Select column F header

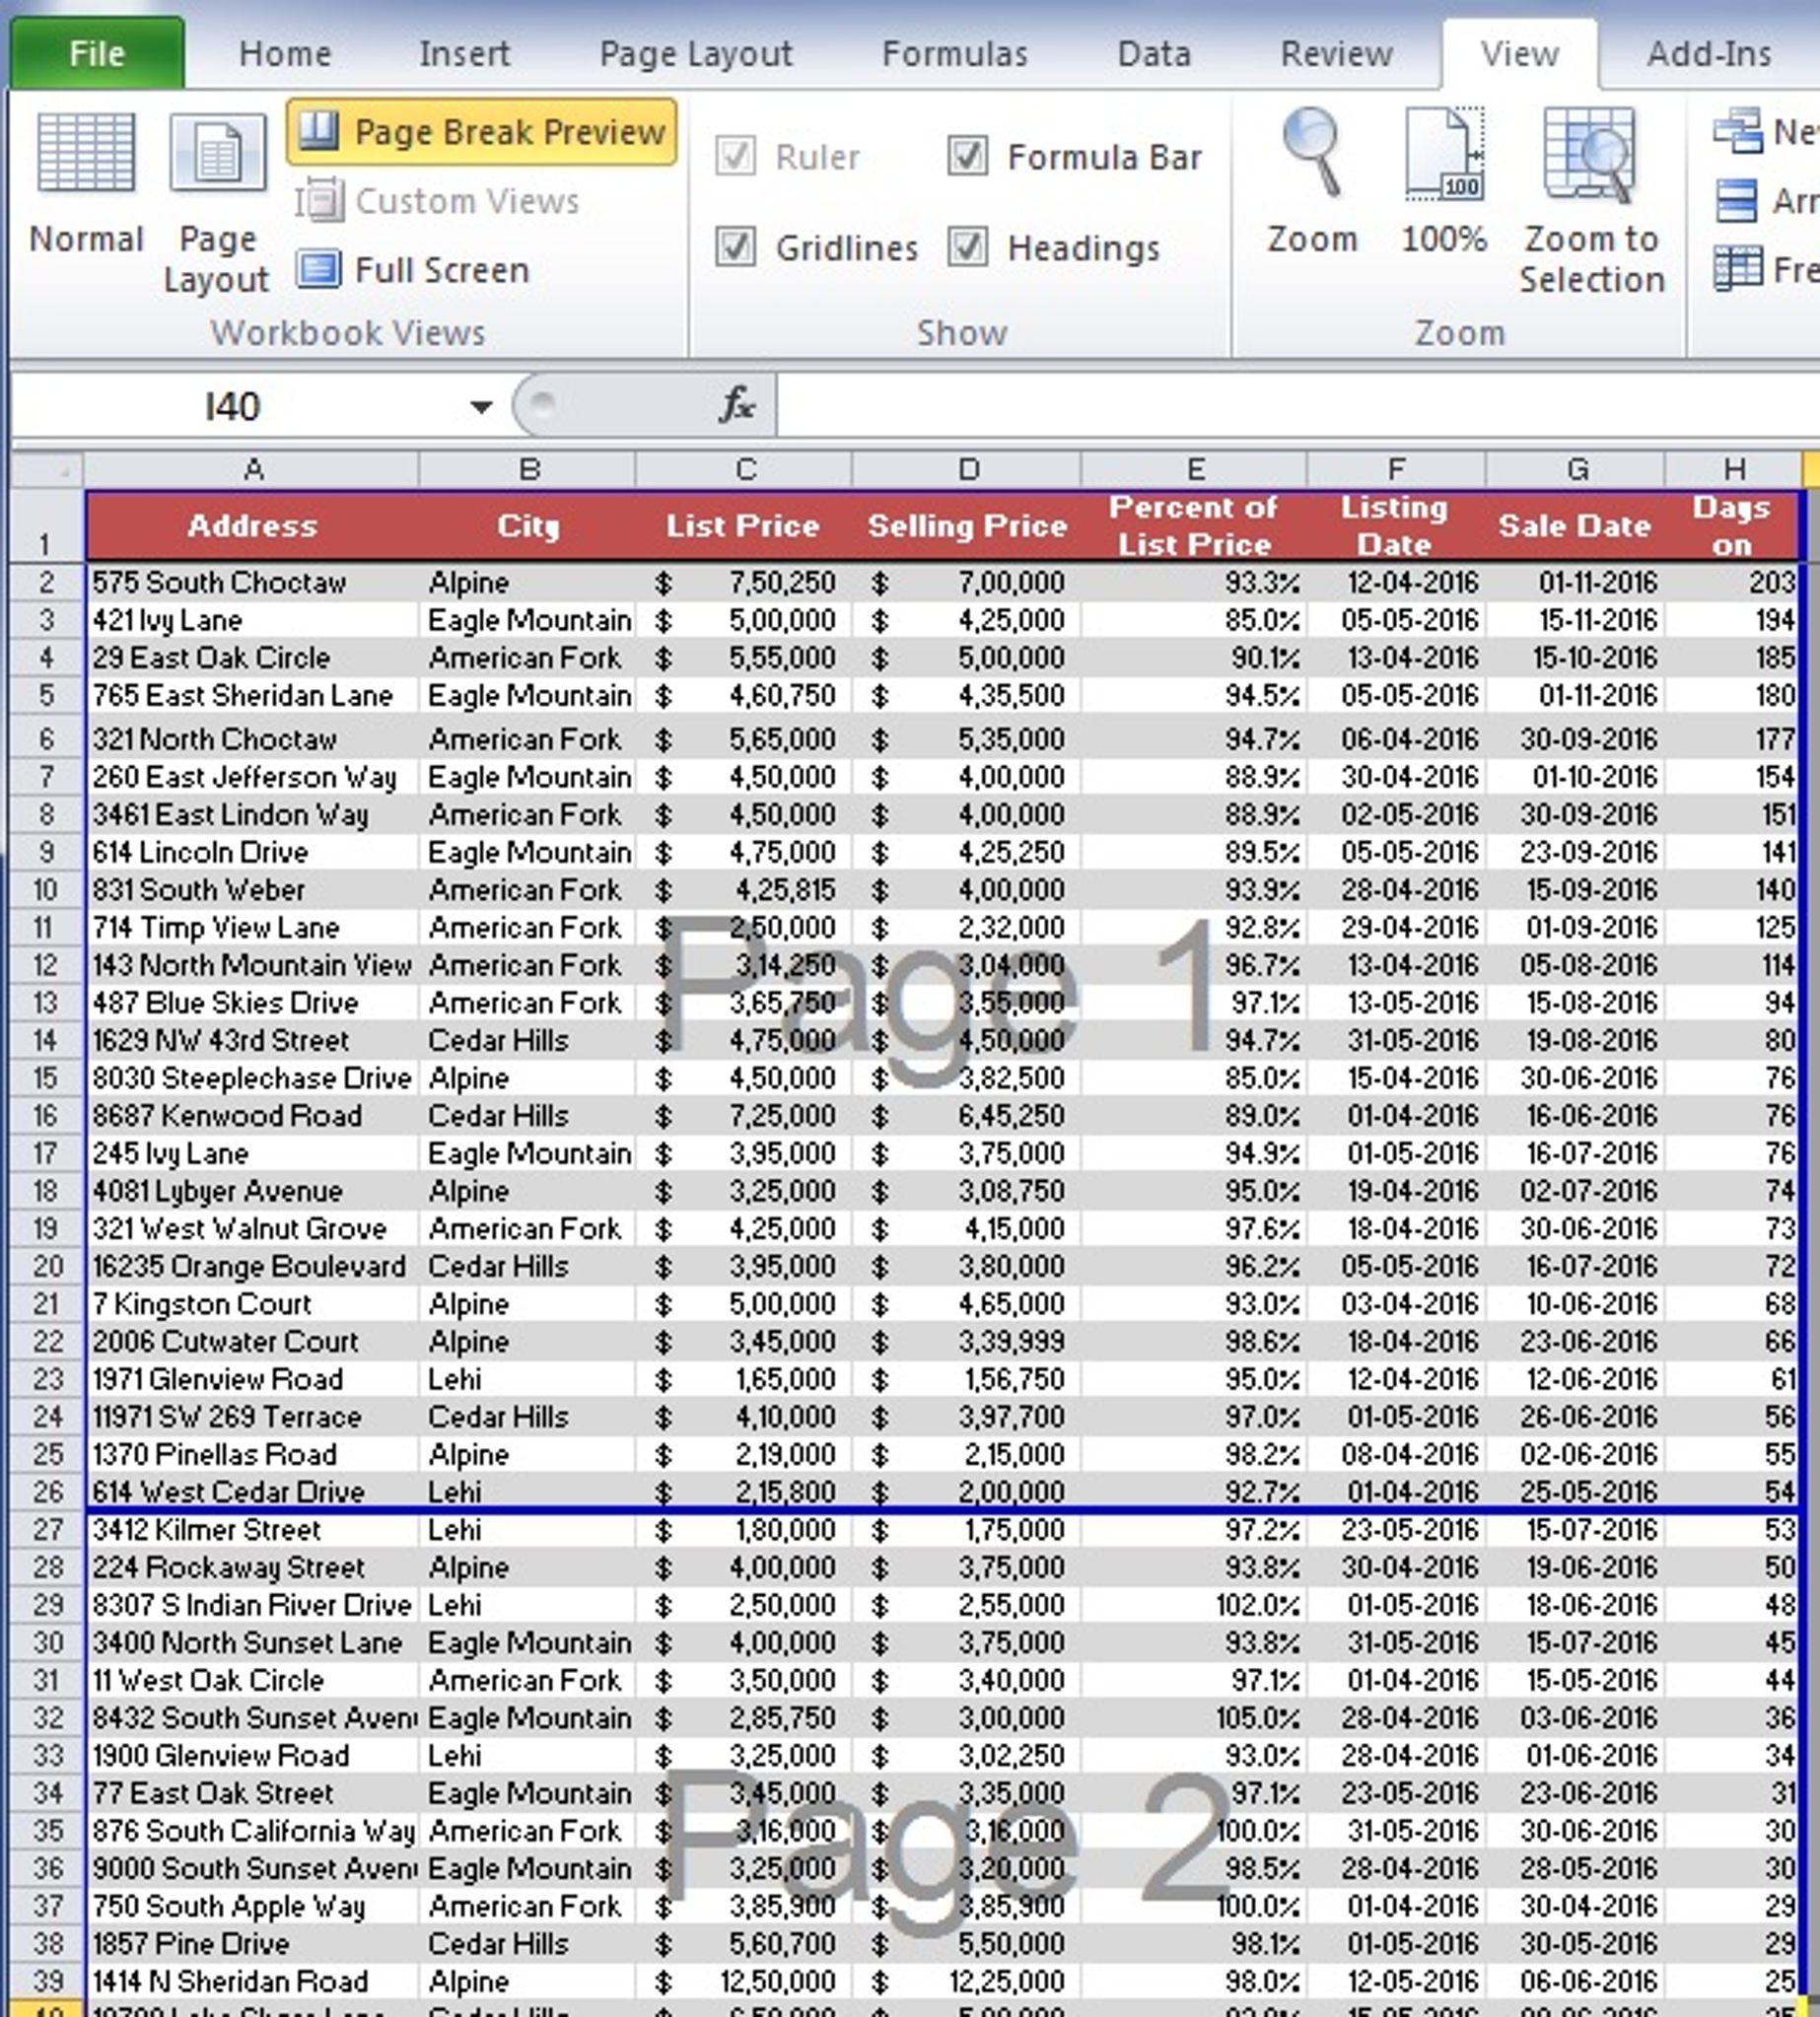pyautogui.click(x=1396, y=468)
